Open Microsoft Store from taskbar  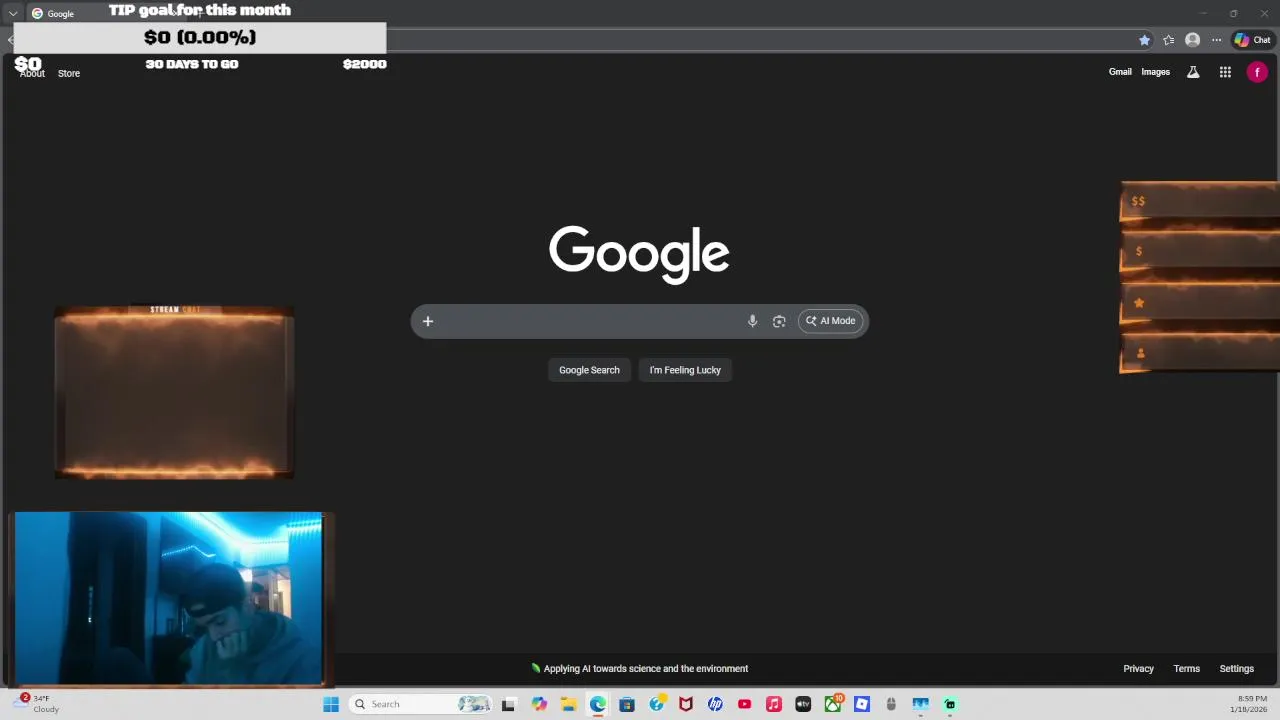pyautogui.click(x=627, y=704)
